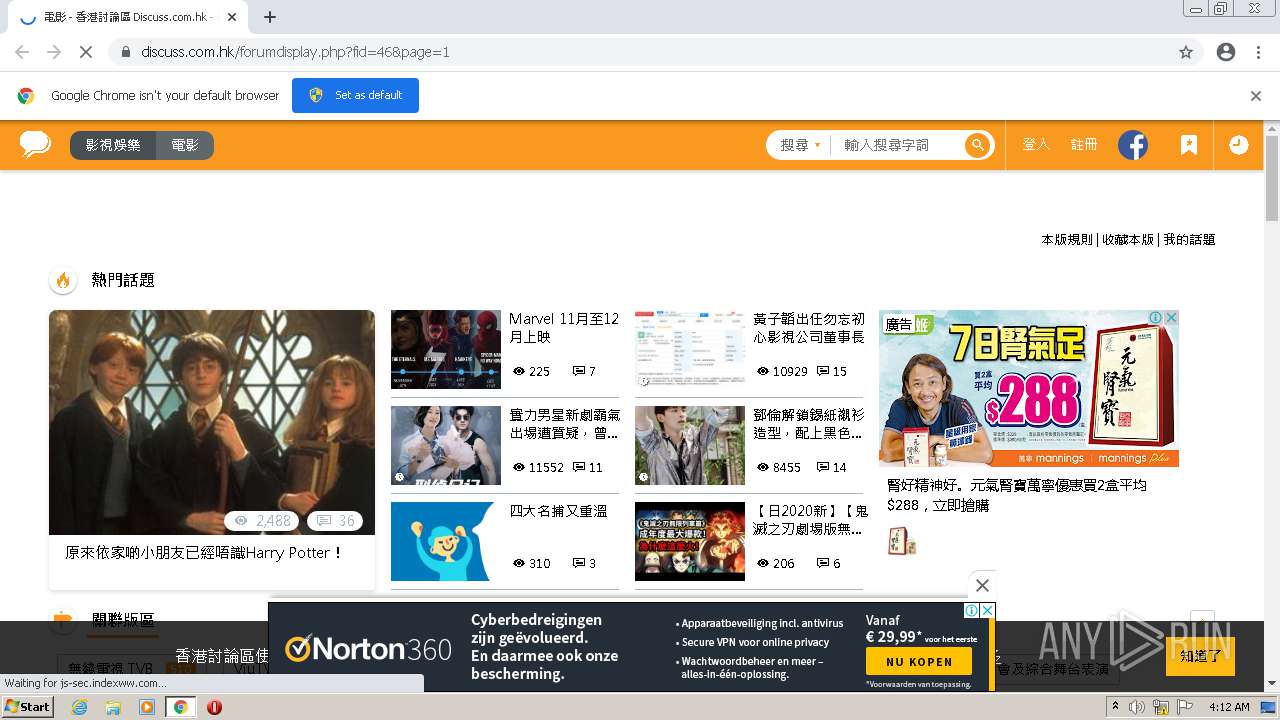This screenshot has width=1280, height=720.
Task: Open the Harry Potter featured thumbnail
Action: 212,422
